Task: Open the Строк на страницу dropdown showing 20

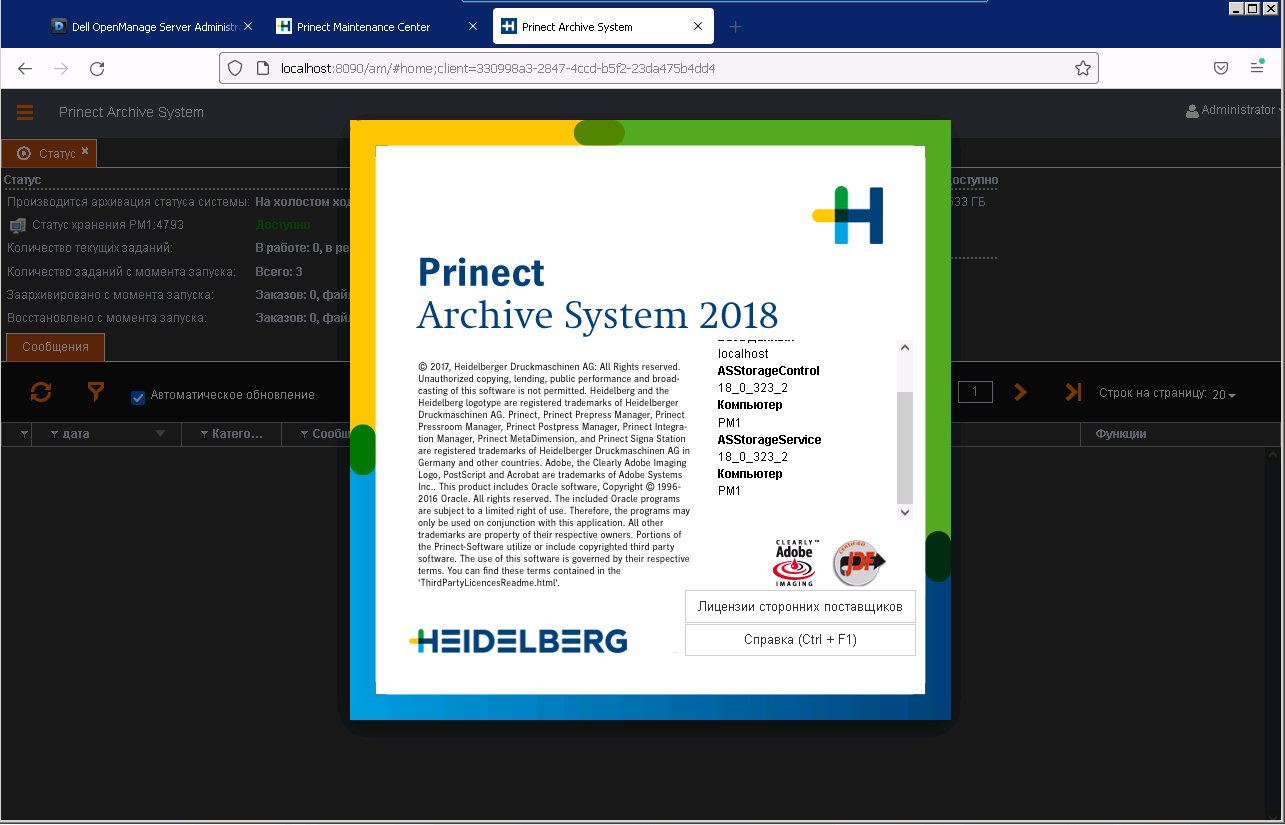Action: 1224,395
